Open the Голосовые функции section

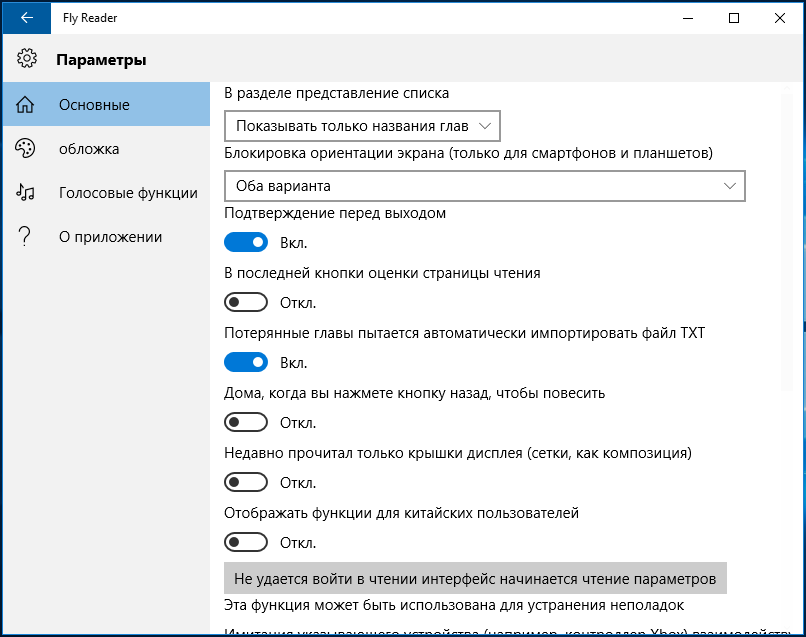[106, 193]
